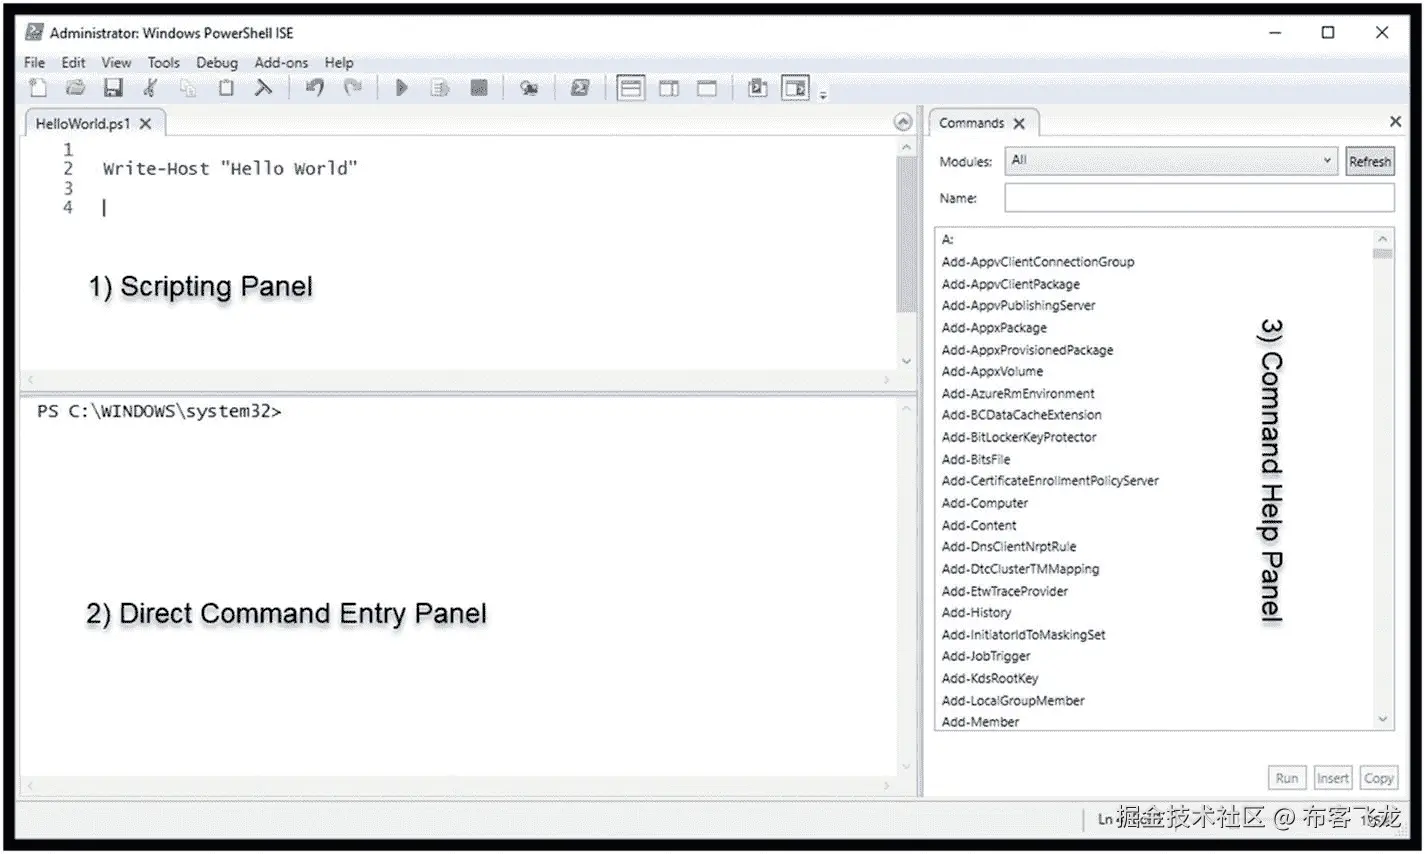
Task: Select Add-LocalGroupMember command
Action: (x=1013, y=701)
